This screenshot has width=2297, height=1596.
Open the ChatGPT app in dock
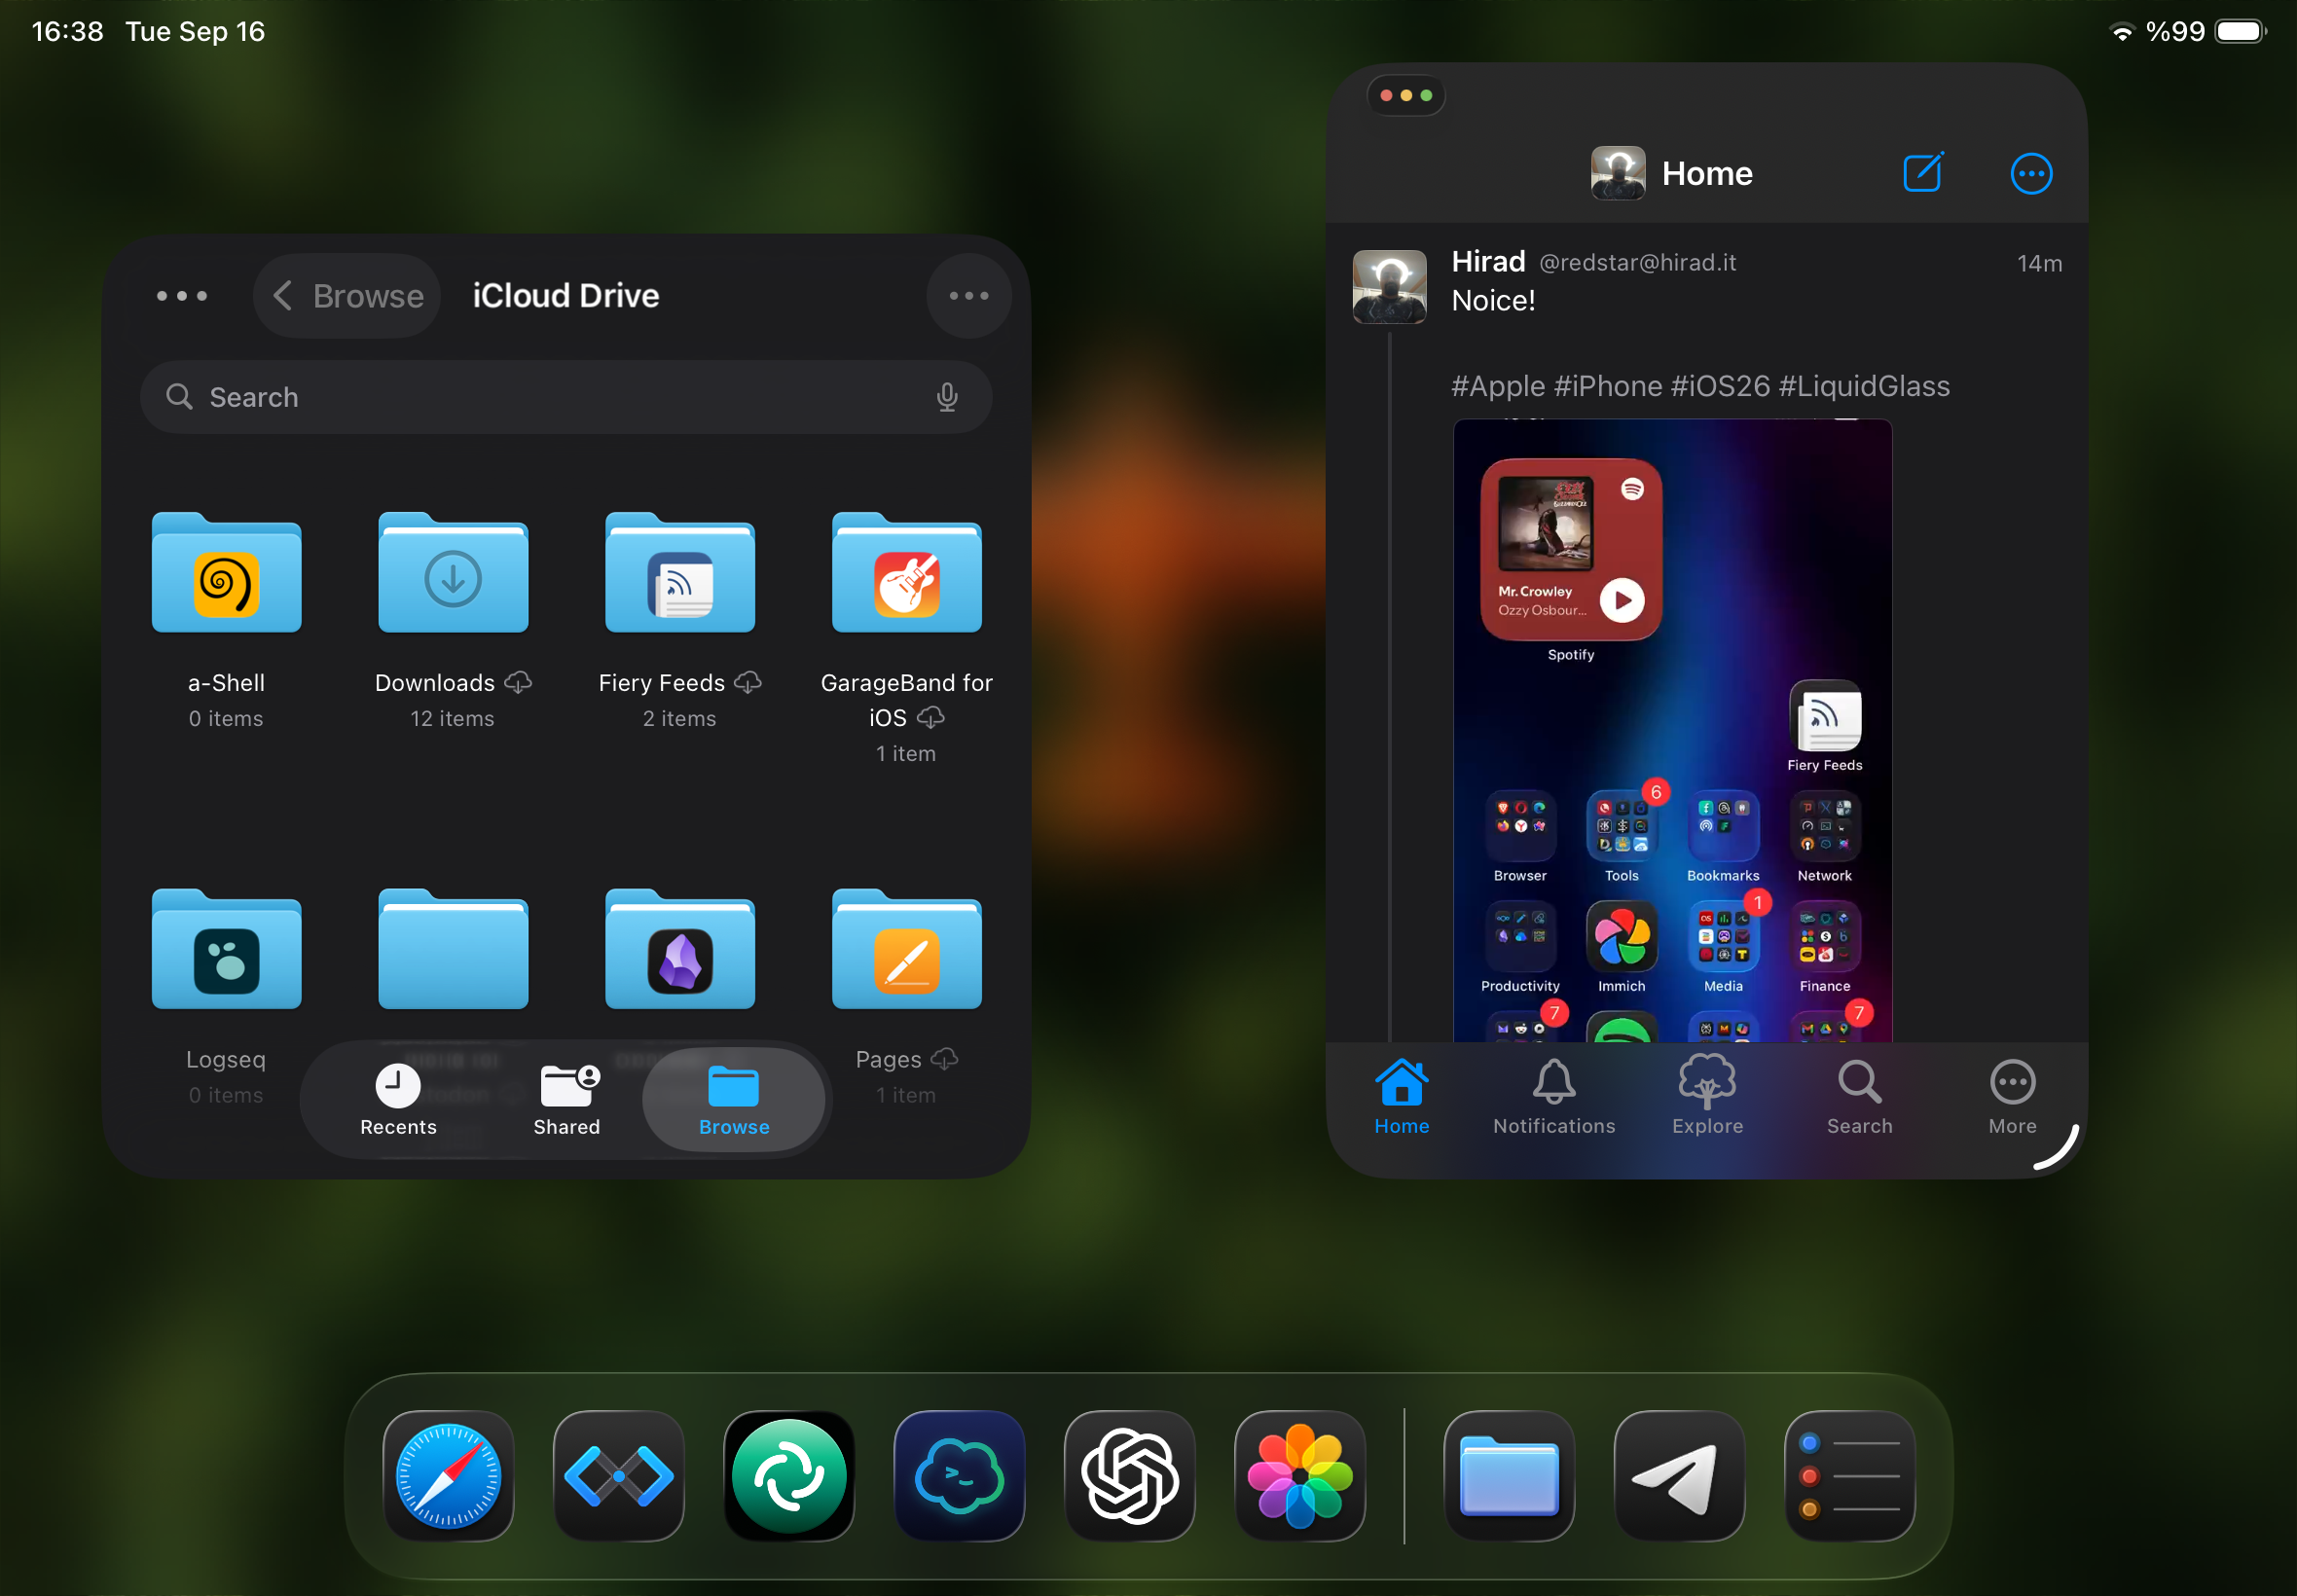[1129, 1475]
